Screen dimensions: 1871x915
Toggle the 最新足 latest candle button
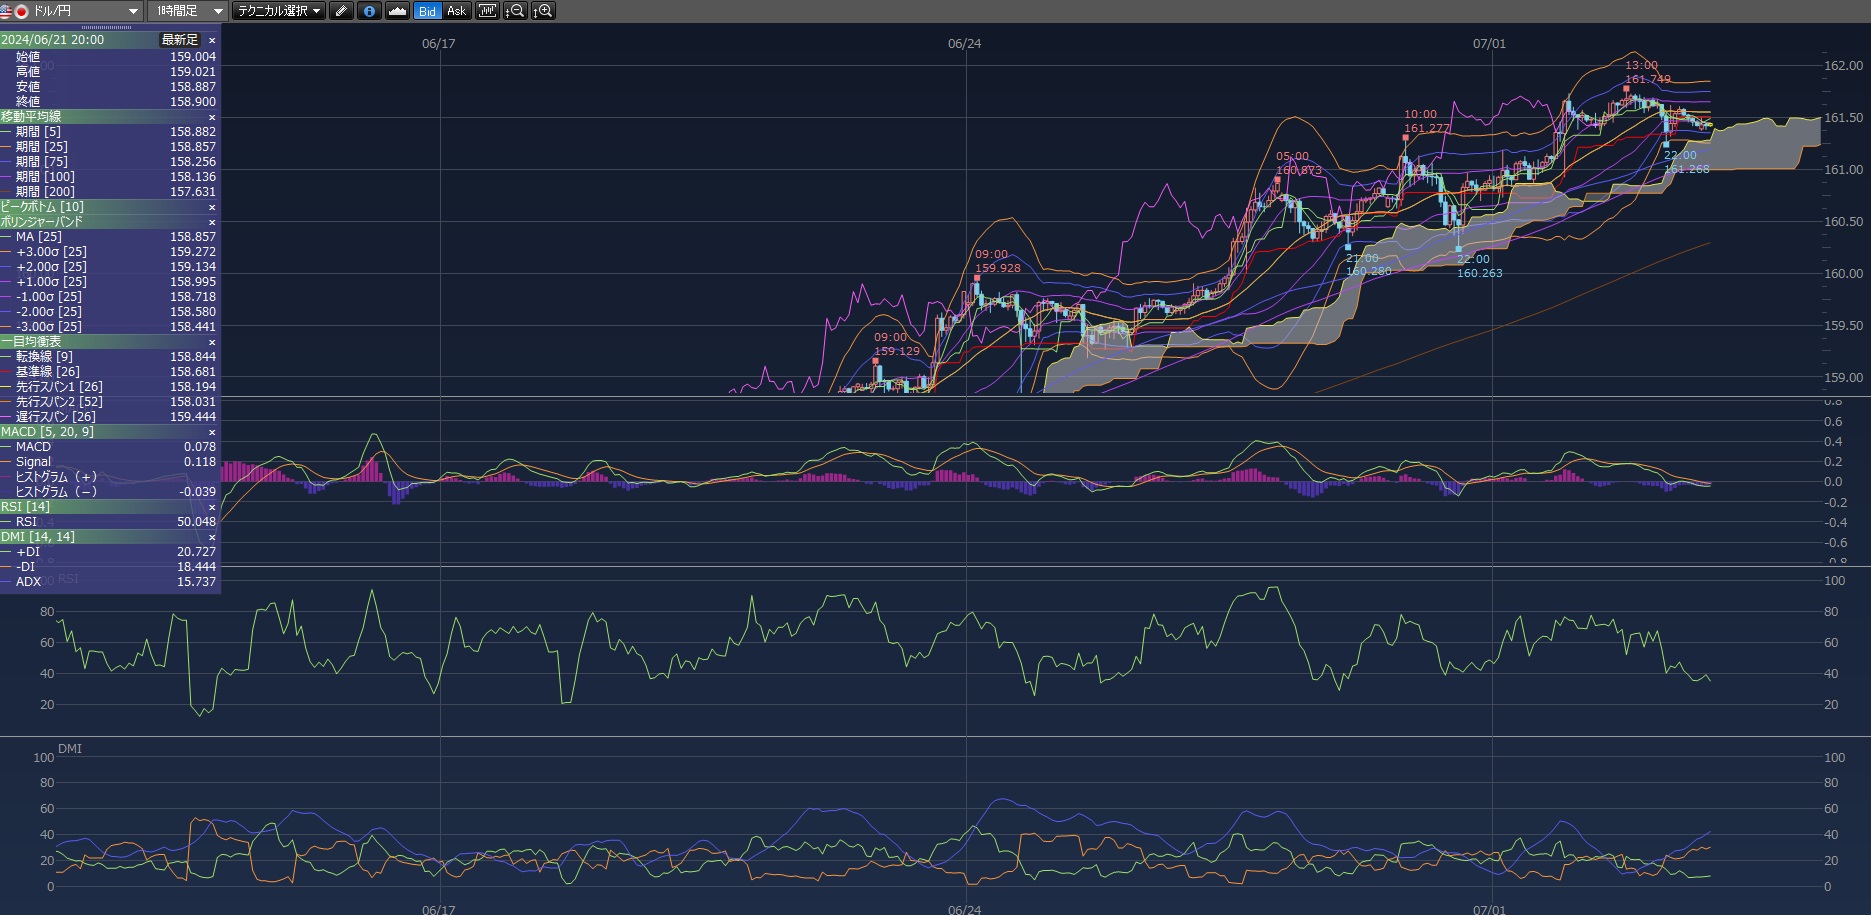point(180,40)
